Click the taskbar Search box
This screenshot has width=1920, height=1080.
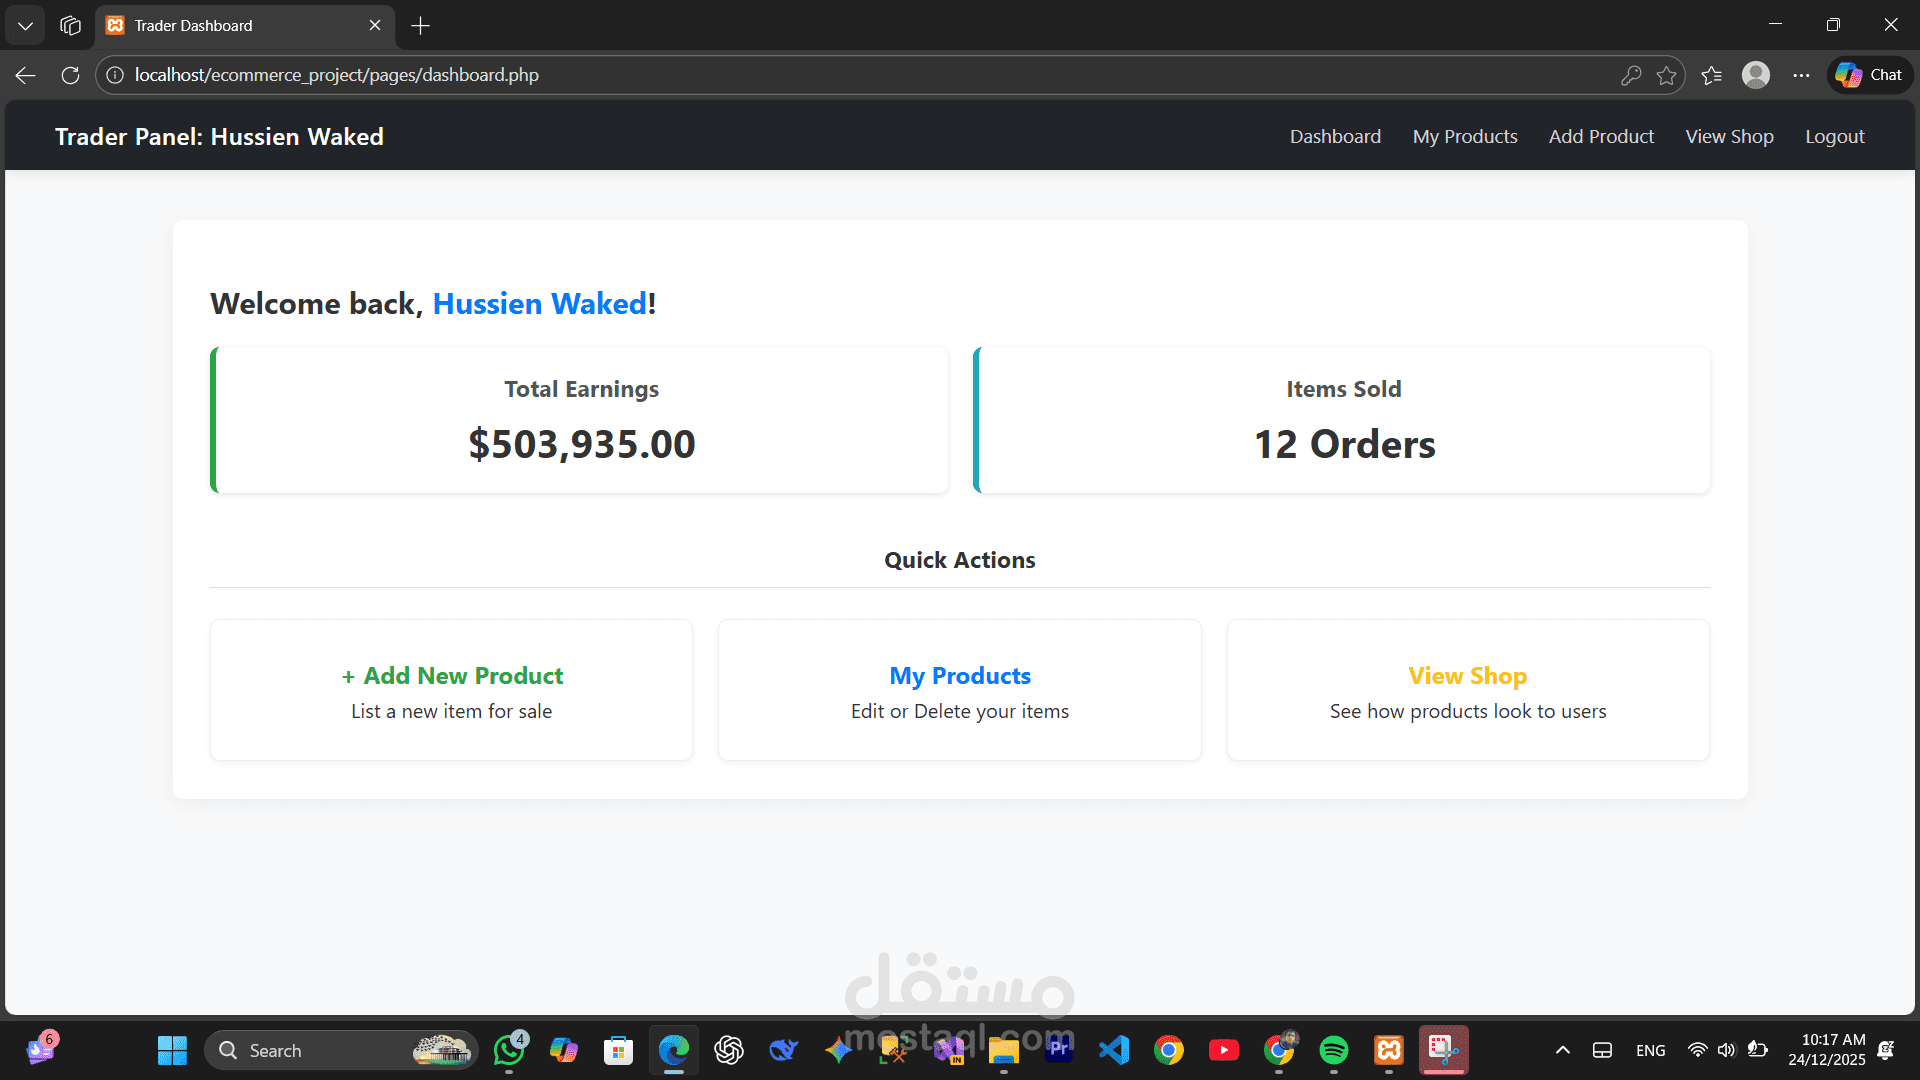[x=340, y=1050]
